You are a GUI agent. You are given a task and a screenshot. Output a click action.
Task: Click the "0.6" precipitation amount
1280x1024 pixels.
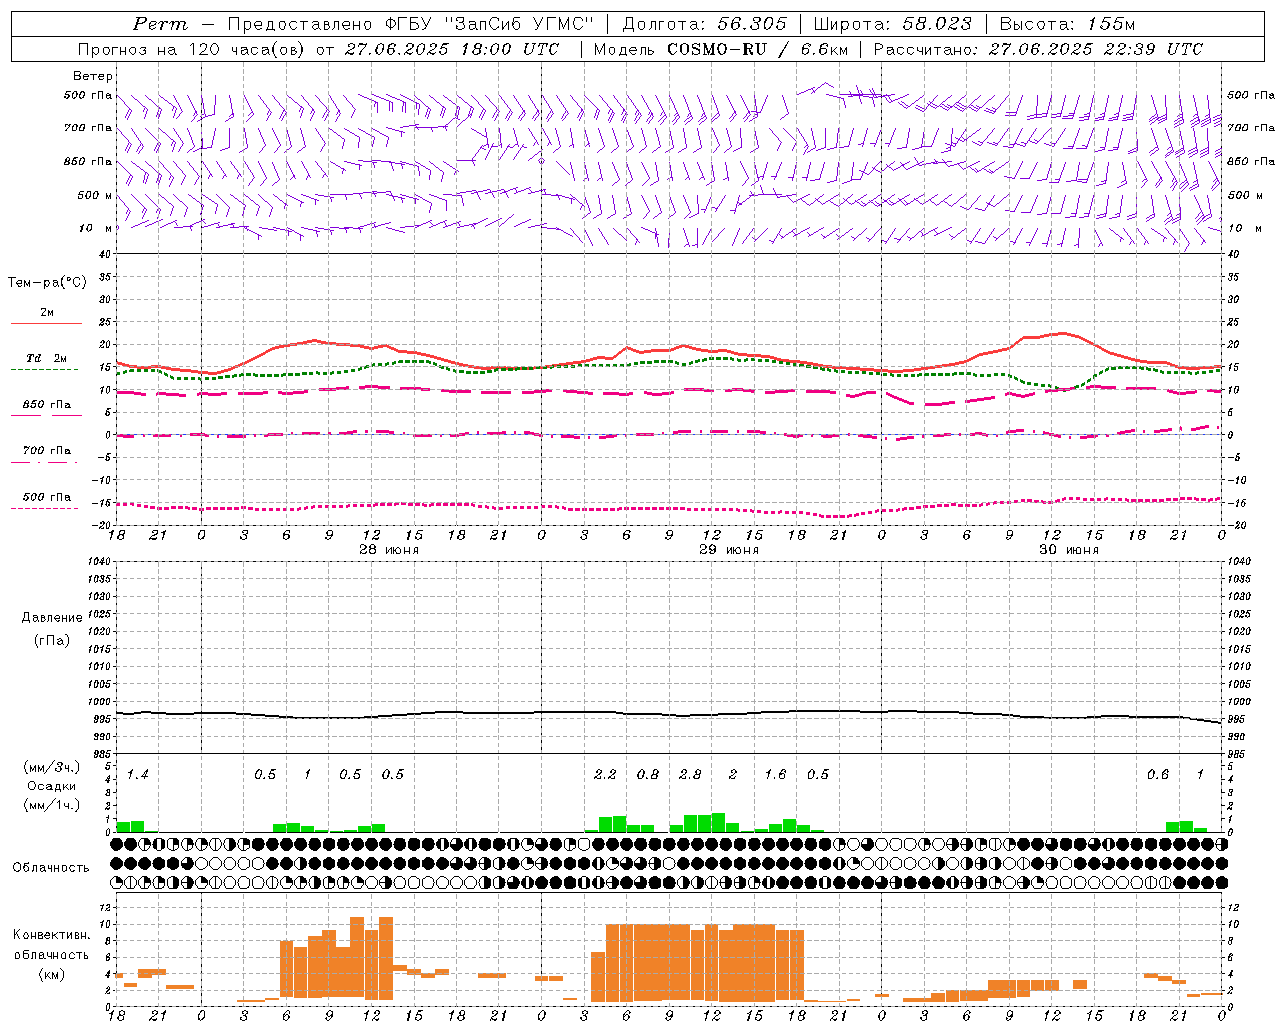1158,774
